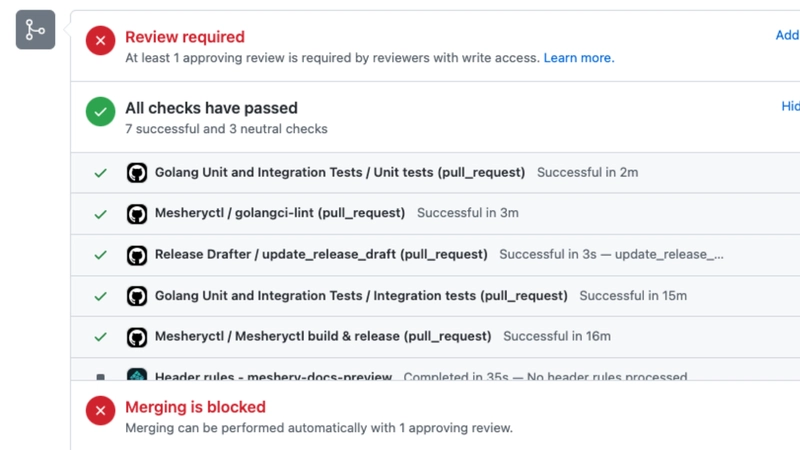Click the checkmark on the Release Drafter row
This screenshot has width=800, height=450.
pos(101,255)
